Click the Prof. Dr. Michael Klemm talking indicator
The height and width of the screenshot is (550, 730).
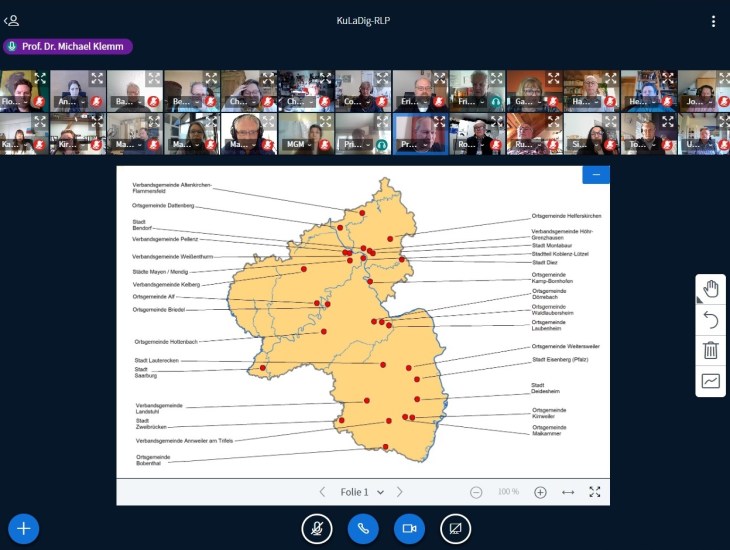point(68,47)
